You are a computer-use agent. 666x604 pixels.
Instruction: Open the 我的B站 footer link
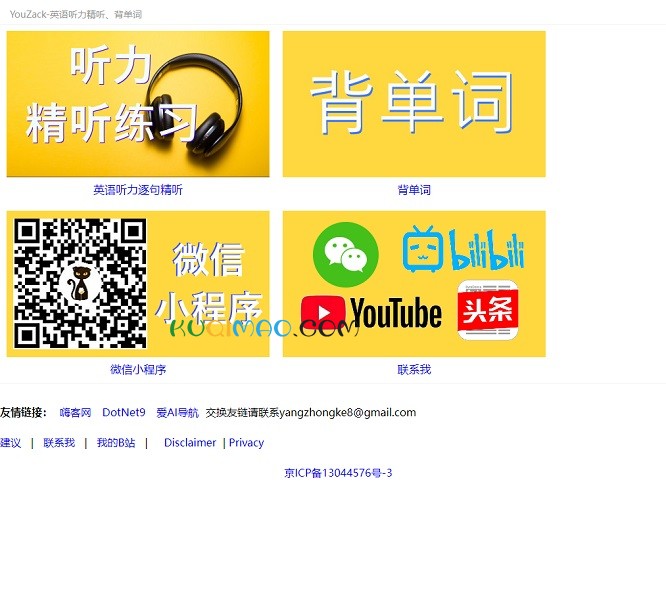coord(116,443)
